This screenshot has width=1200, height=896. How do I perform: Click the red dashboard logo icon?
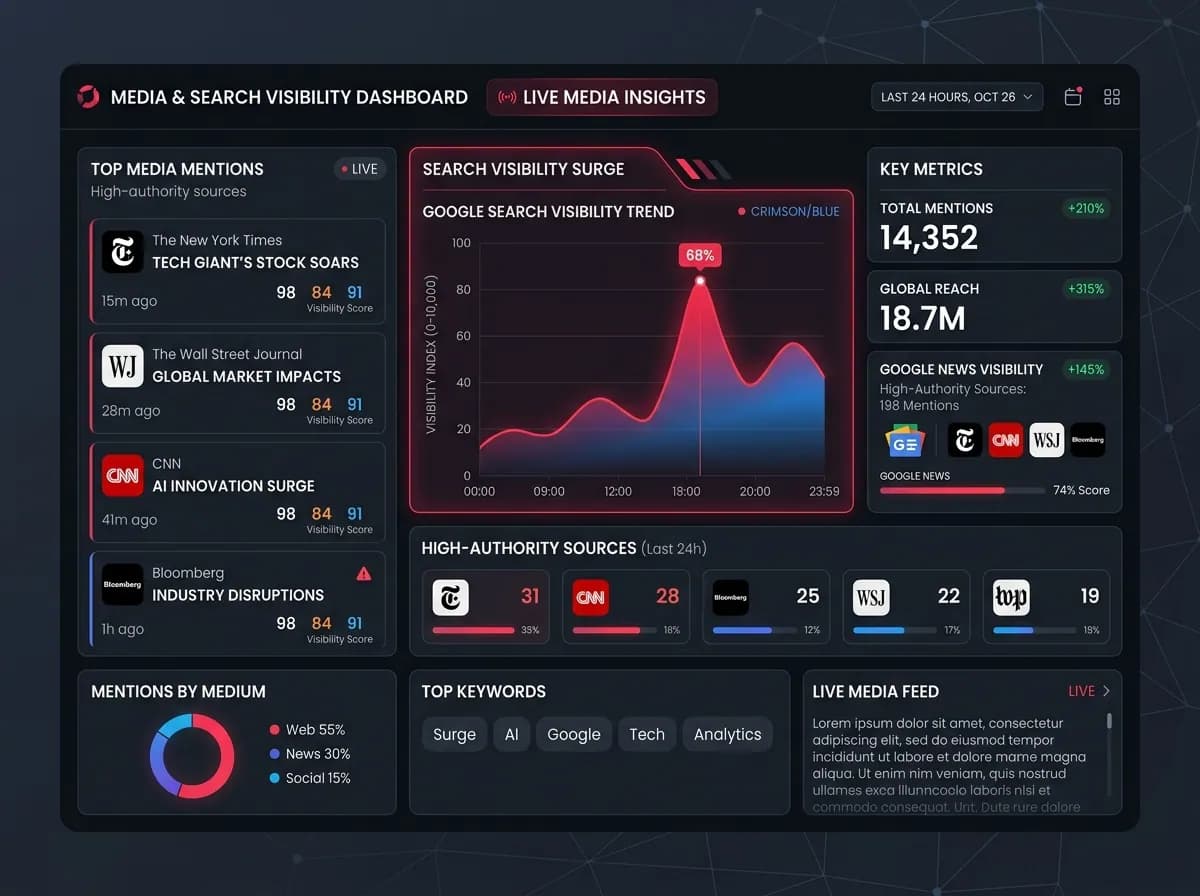[88, 97]
